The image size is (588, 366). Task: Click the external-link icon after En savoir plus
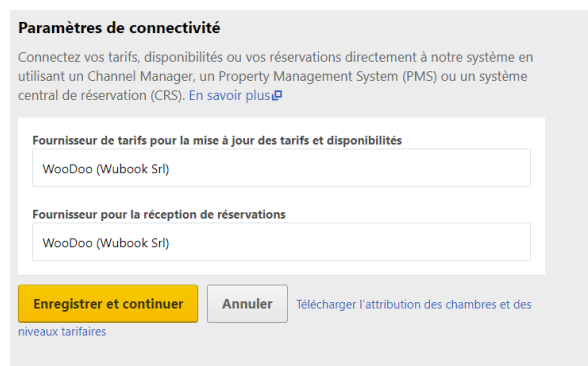pyautogui.click(x=277, y=96)
